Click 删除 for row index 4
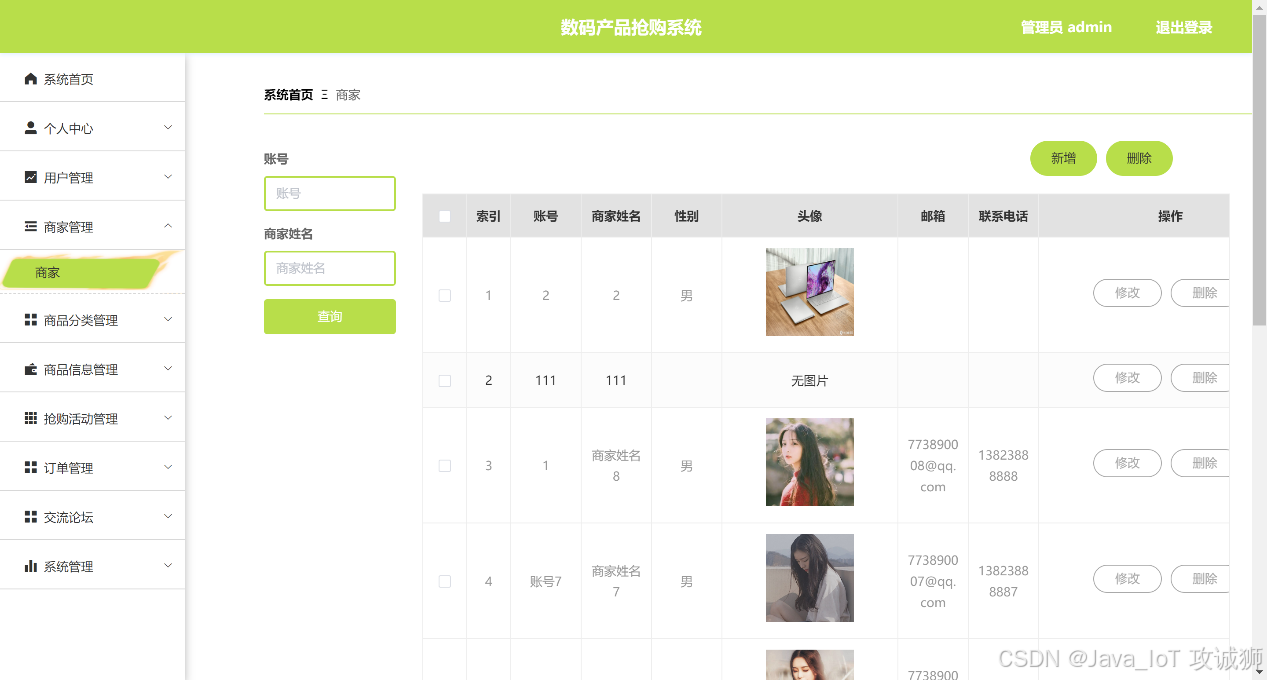 pyautogui.click(x=1200, y=579)
